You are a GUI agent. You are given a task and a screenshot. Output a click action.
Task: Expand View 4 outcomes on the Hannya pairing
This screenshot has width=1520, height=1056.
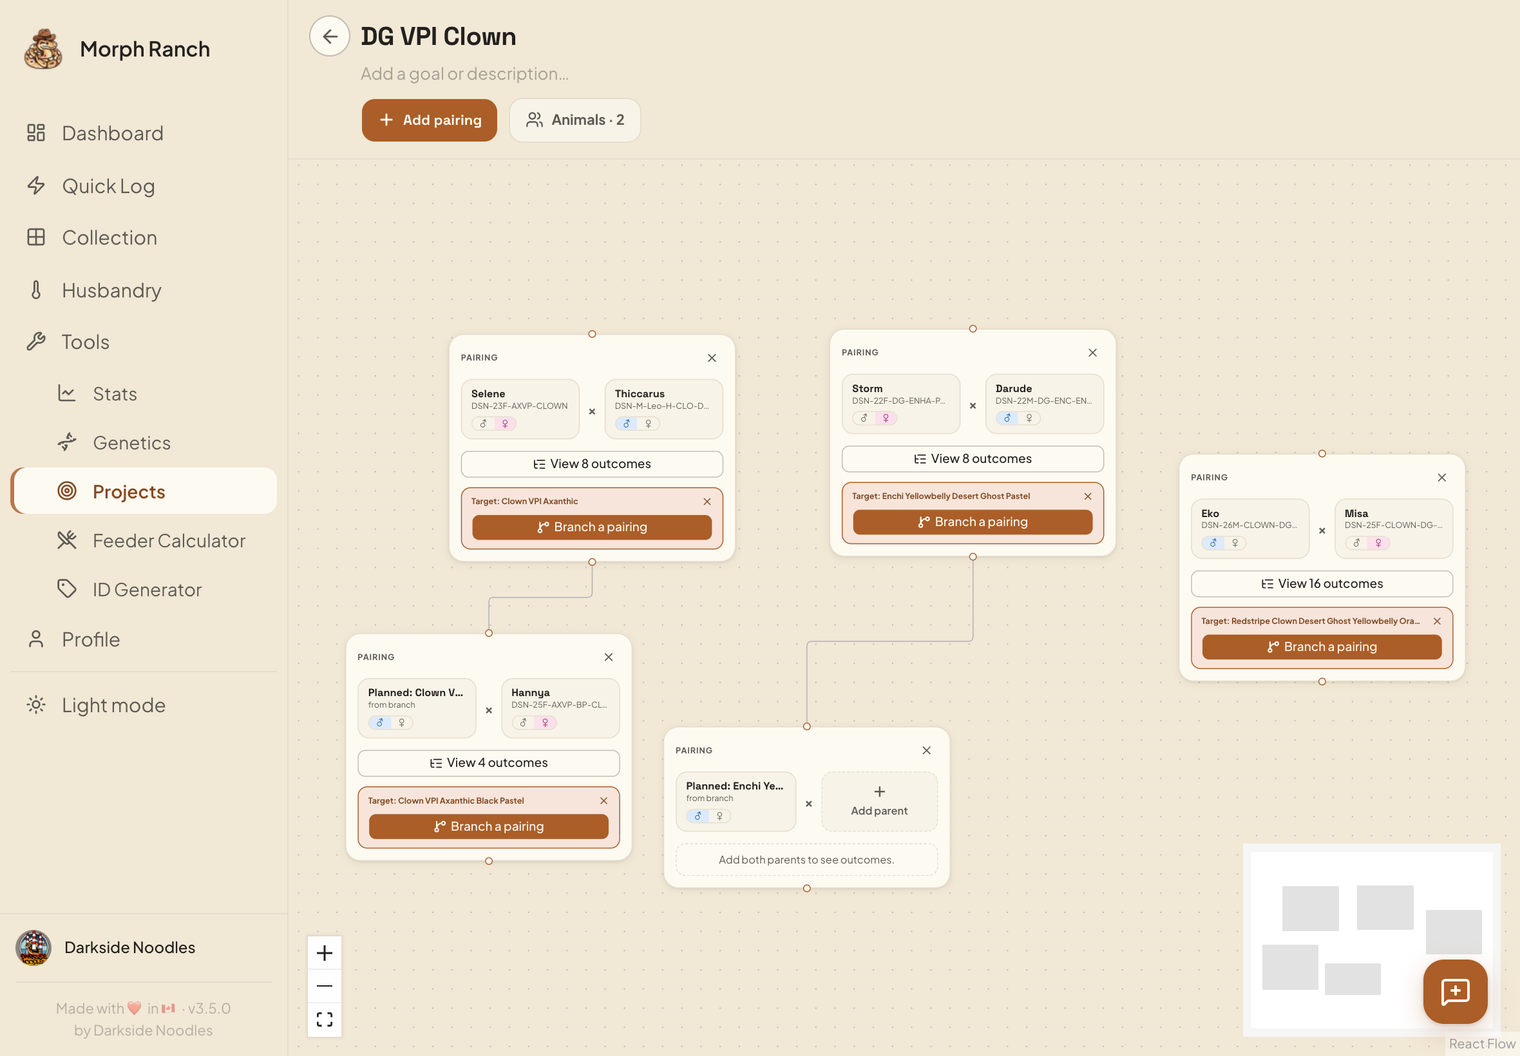point(489,763)
